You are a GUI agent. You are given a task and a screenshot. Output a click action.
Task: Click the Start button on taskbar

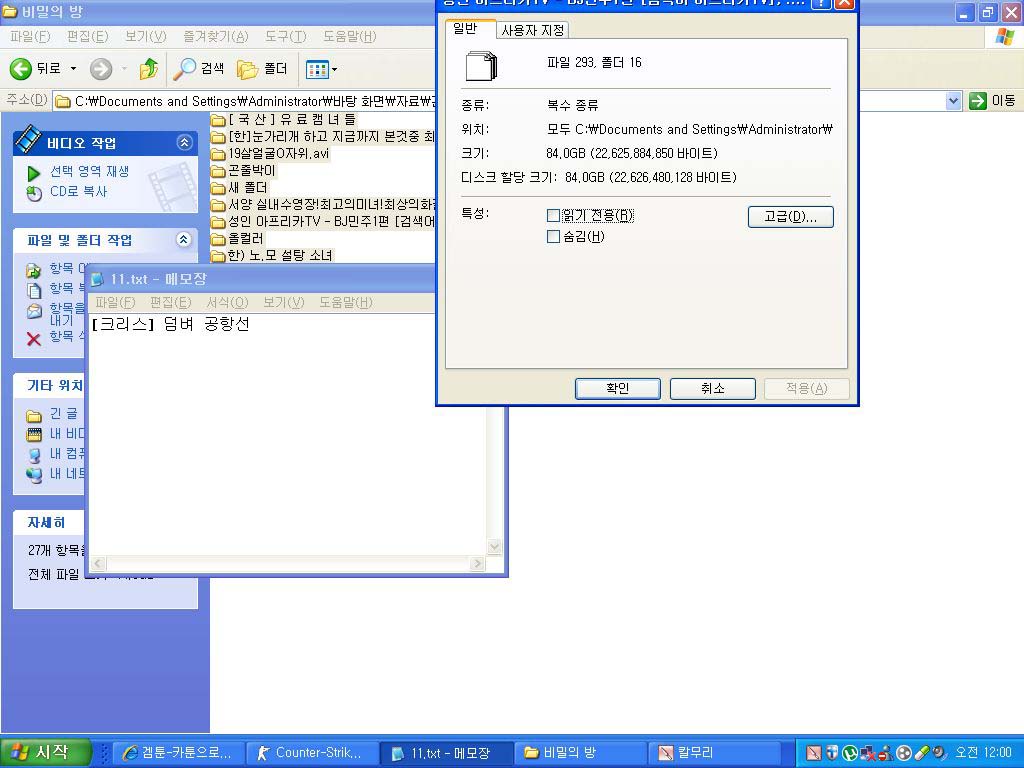[x=46, y=753]
